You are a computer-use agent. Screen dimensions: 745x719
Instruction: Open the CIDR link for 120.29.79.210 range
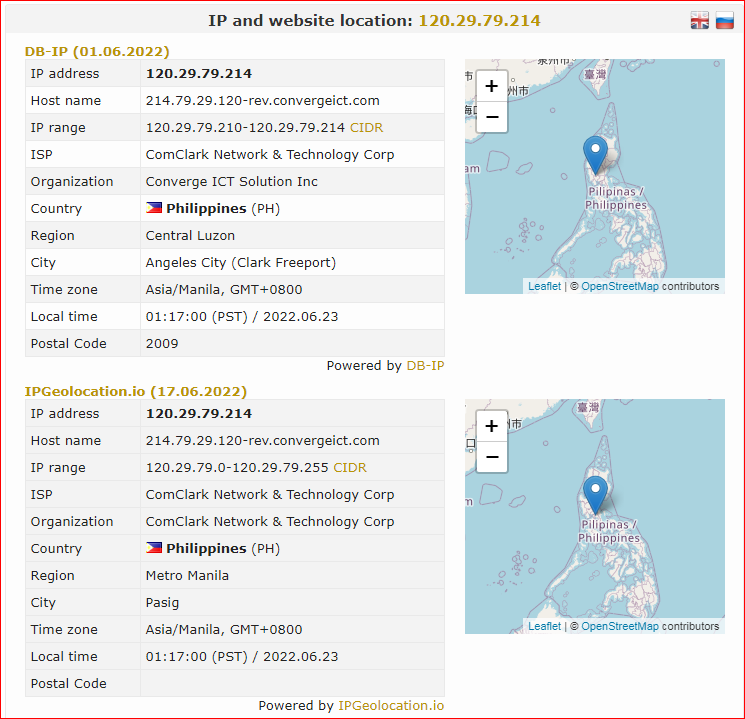pyautogui.click(x=366, y=128)
